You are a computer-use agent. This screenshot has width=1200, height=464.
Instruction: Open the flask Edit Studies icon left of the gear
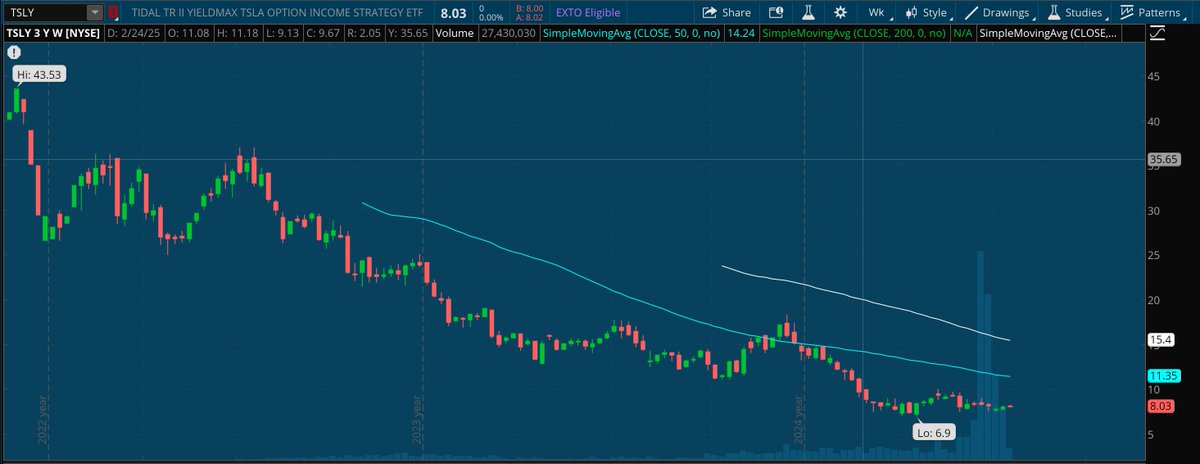[806, 13]
